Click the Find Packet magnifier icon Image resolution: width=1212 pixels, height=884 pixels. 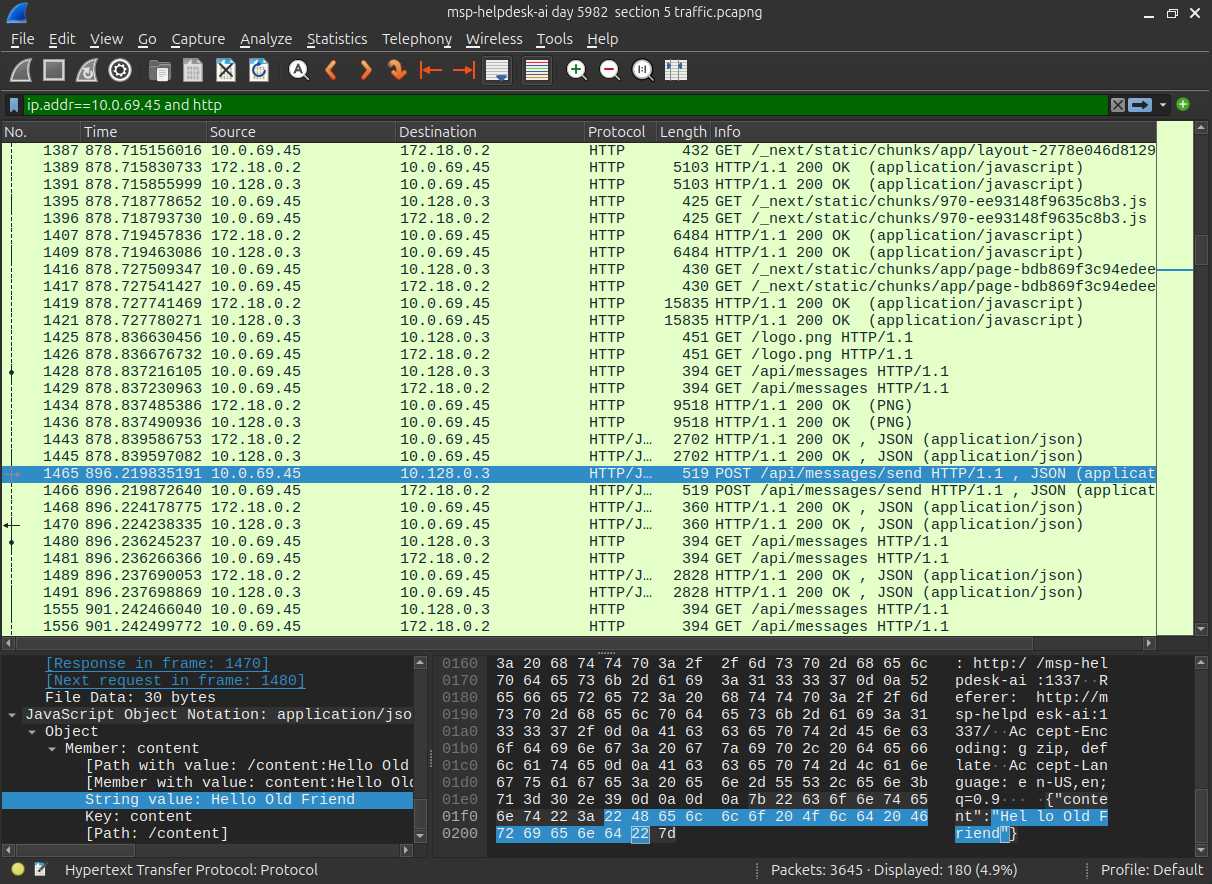coord(298,70)
